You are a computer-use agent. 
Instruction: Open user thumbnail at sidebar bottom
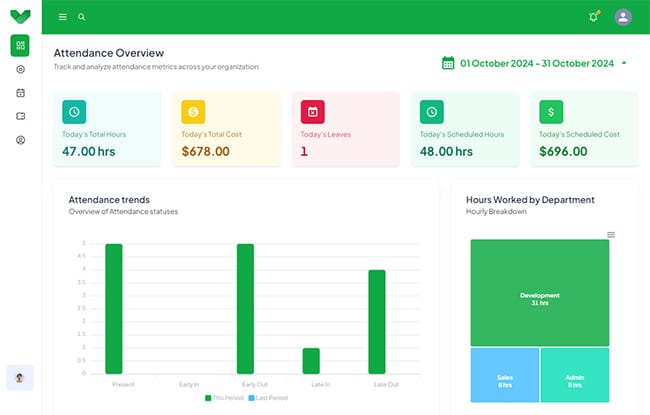point(20,377)
